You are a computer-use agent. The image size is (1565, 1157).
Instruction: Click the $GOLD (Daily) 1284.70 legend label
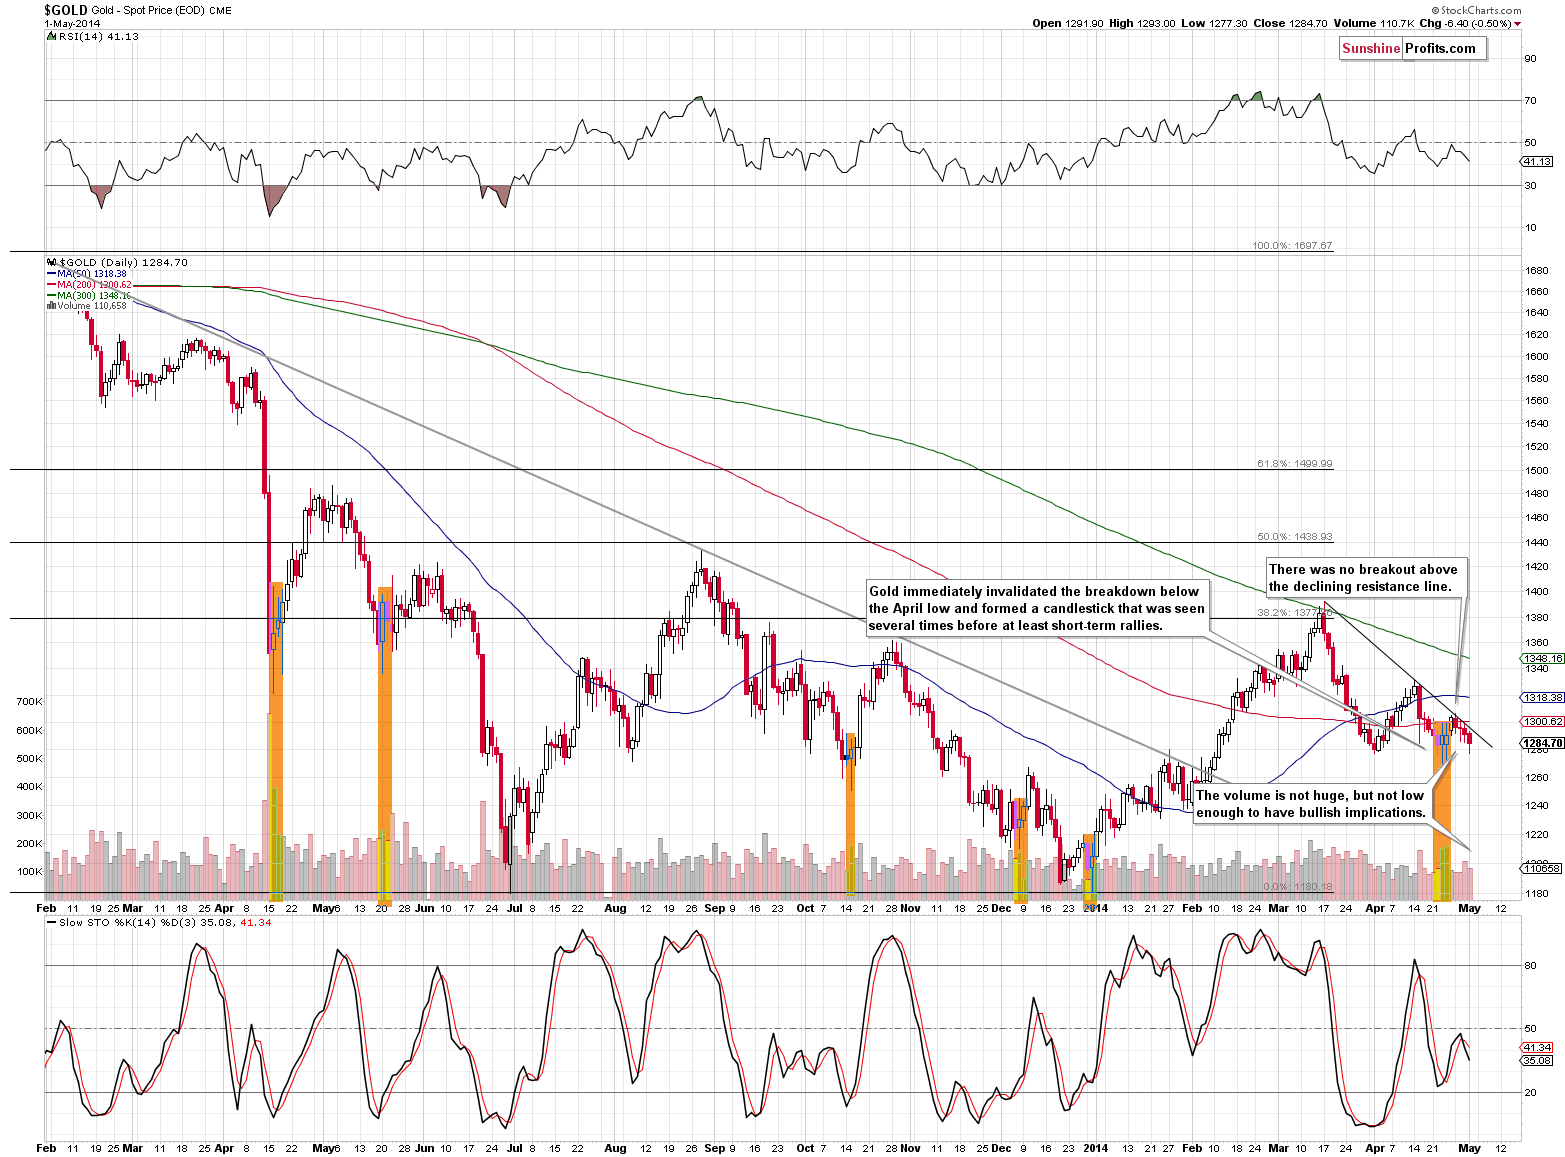[123, 262]
